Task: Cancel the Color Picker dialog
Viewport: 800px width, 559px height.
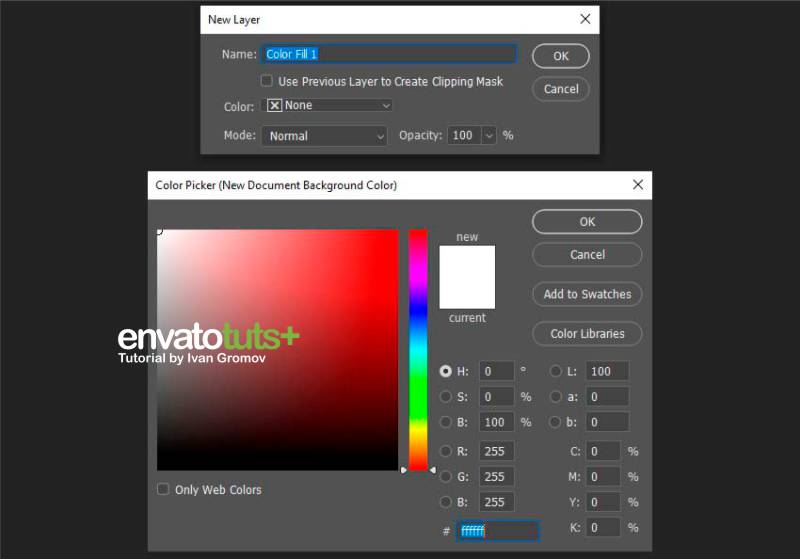Action: pyautogui.click(x=587, y=255)
